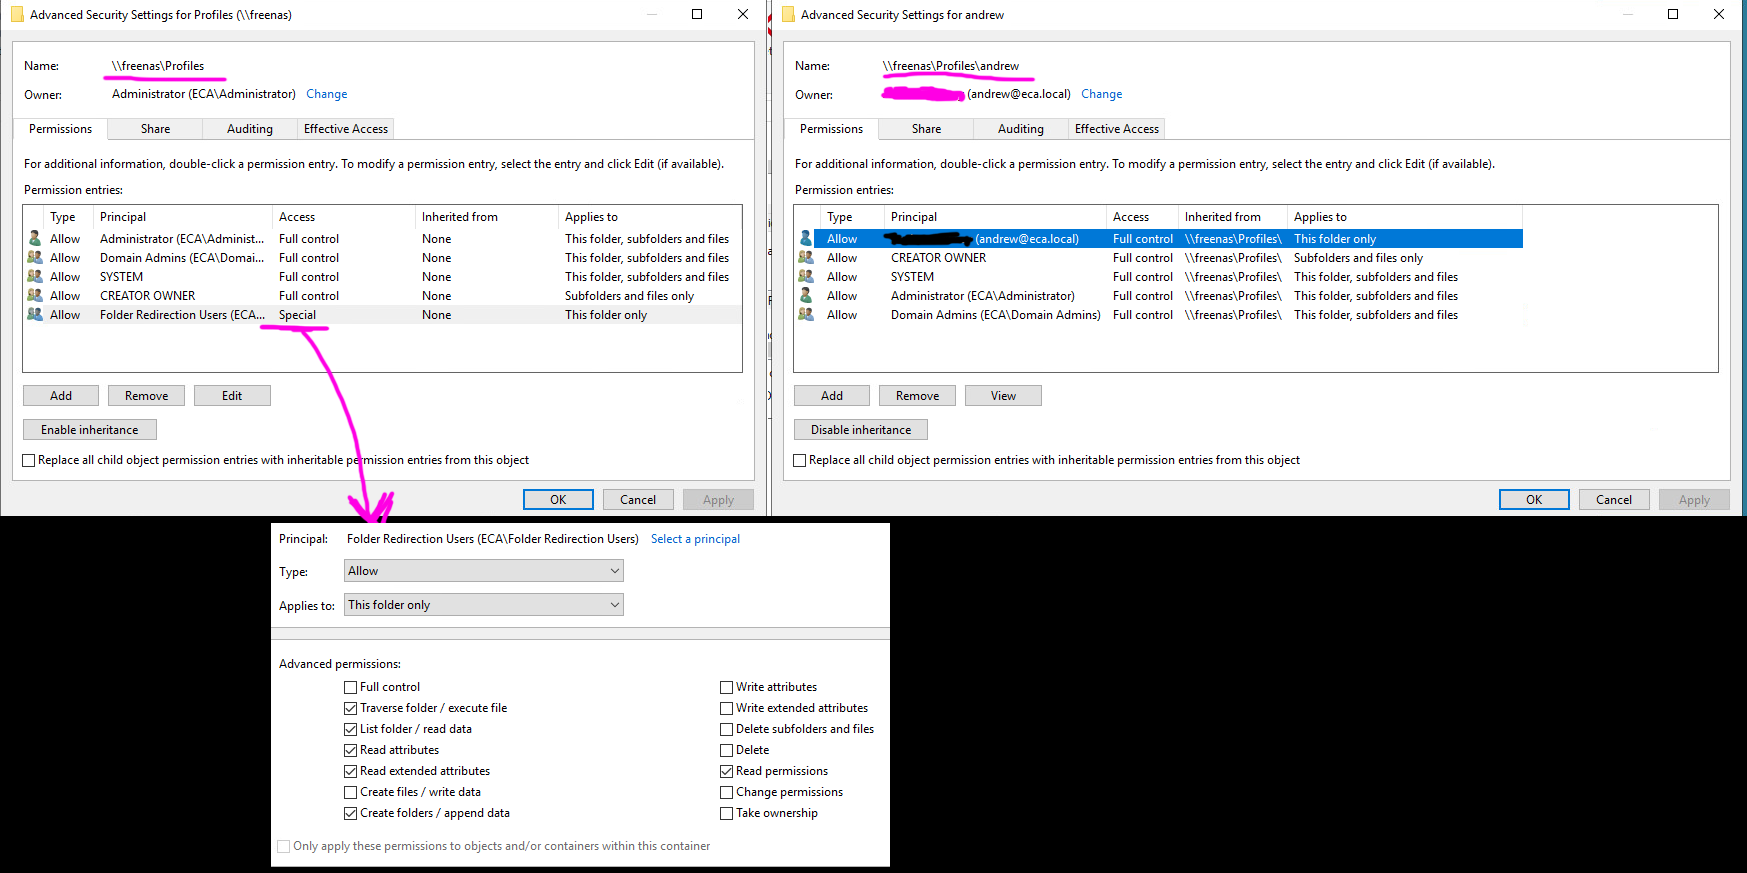Image resolution: width=1747 pixels, height=873 pixels.
Task: Click Add button in andrew window
Action: pyautogui.click(x=832, y=396)
